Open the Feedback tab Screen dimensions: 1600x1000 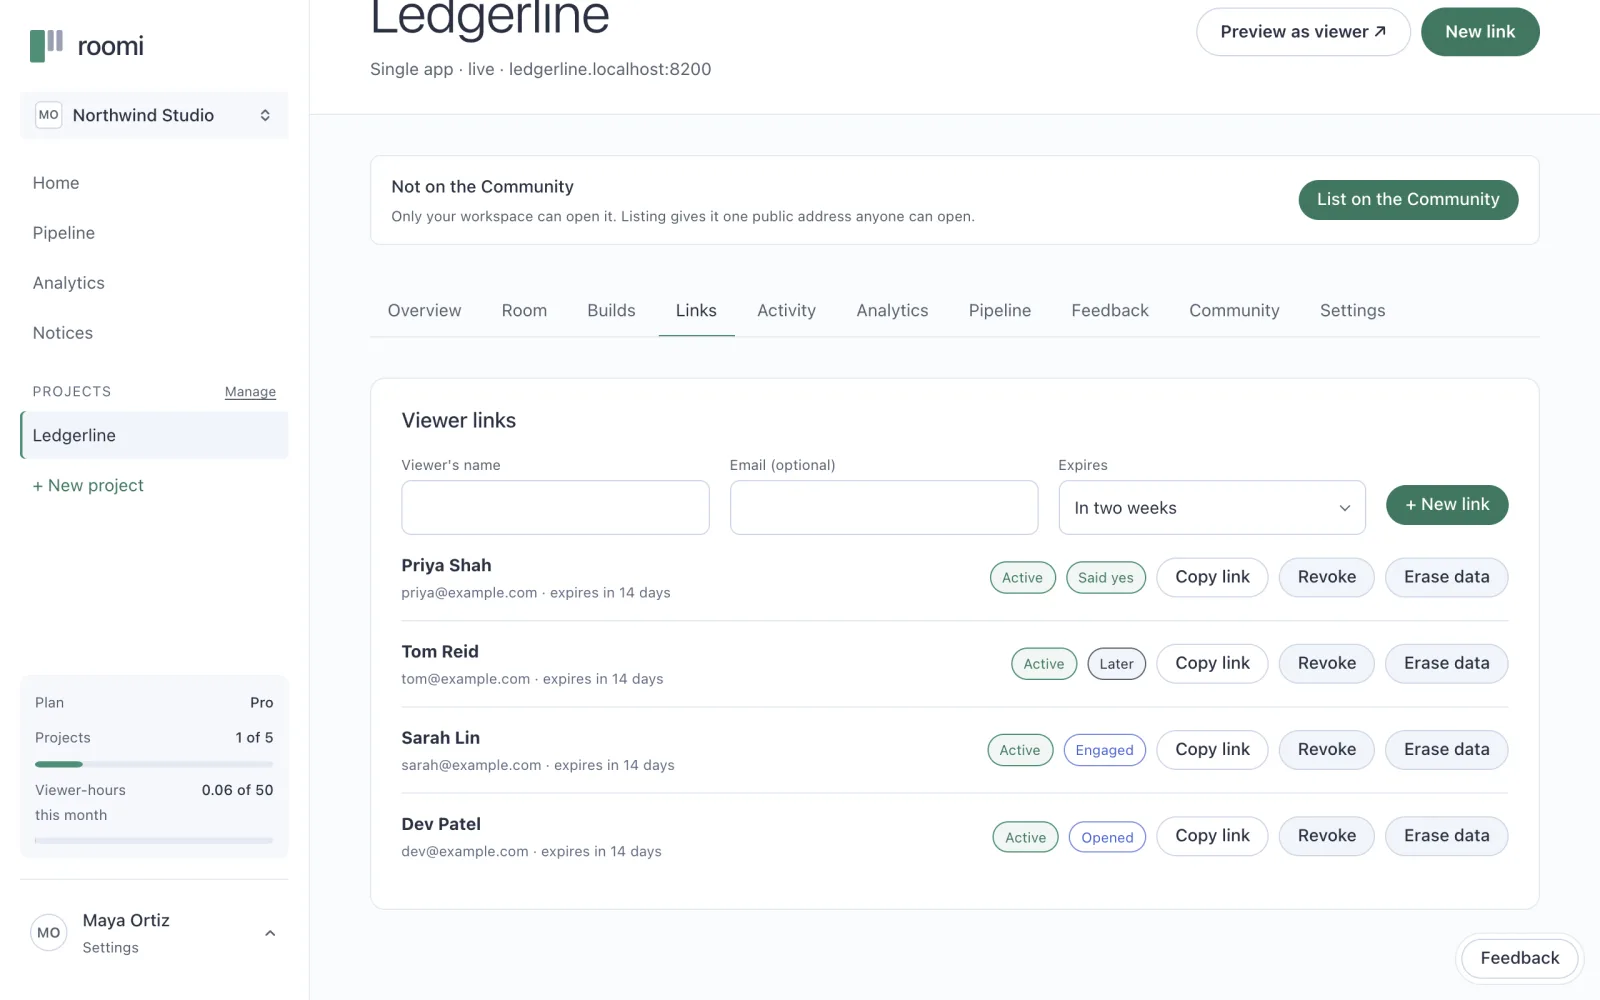pyautogui.click(x=1110, y=310)
